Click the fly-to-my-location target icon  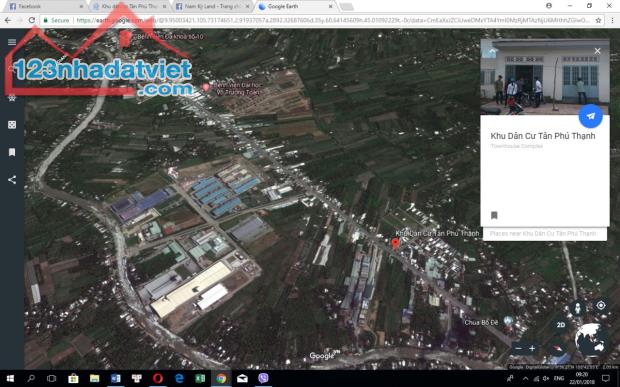pyautogui.click(x=601, y=305)
